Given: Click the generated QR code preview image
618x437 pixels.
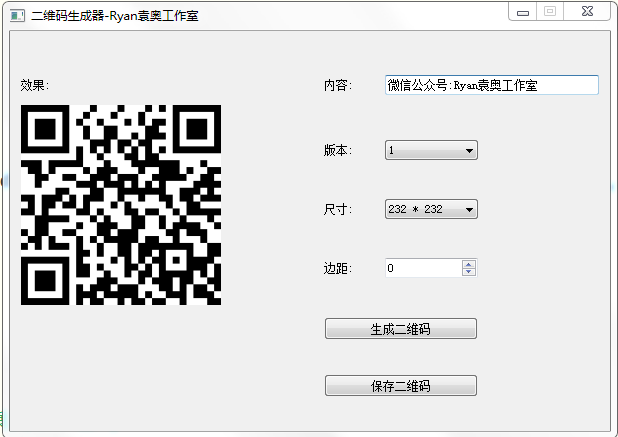Looking at the screenshot, I should tap(121, 205).
